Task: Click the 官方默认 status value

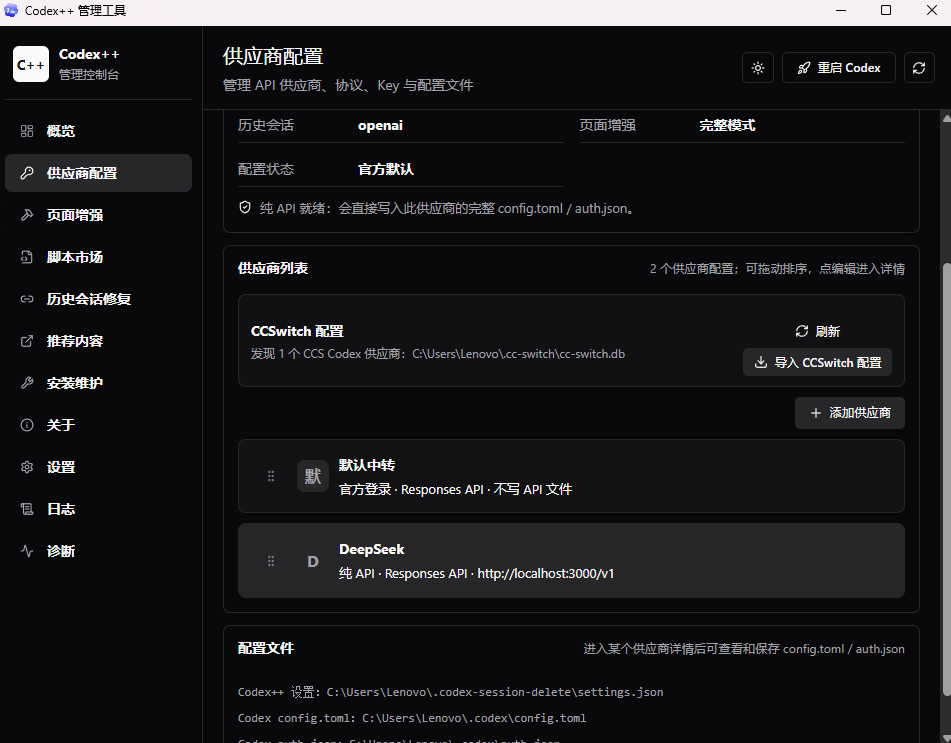Action: click(386, 169)
